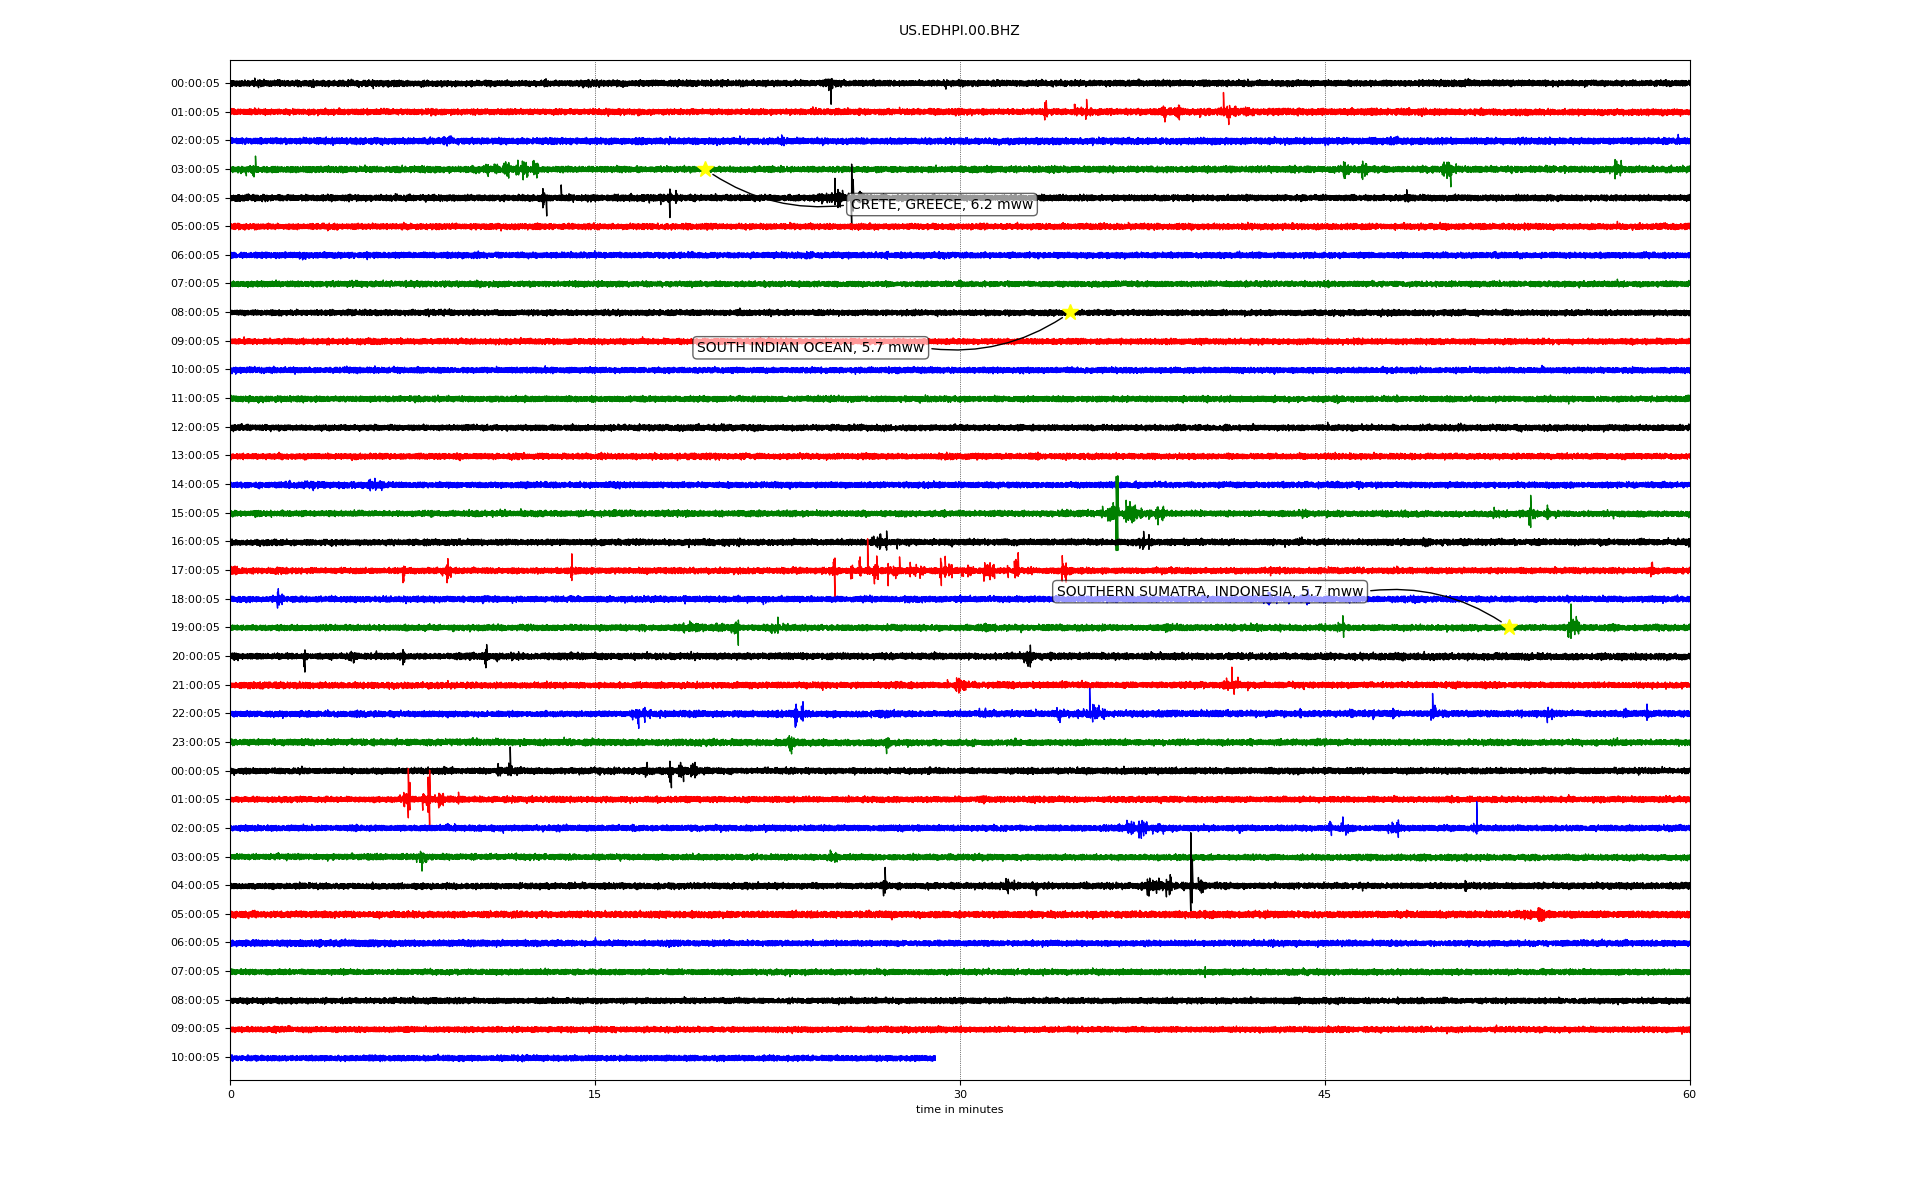Click the flat green 11:00:05 seismogram trace
The image size is (1920, 1200).
(x=960, y=399)
